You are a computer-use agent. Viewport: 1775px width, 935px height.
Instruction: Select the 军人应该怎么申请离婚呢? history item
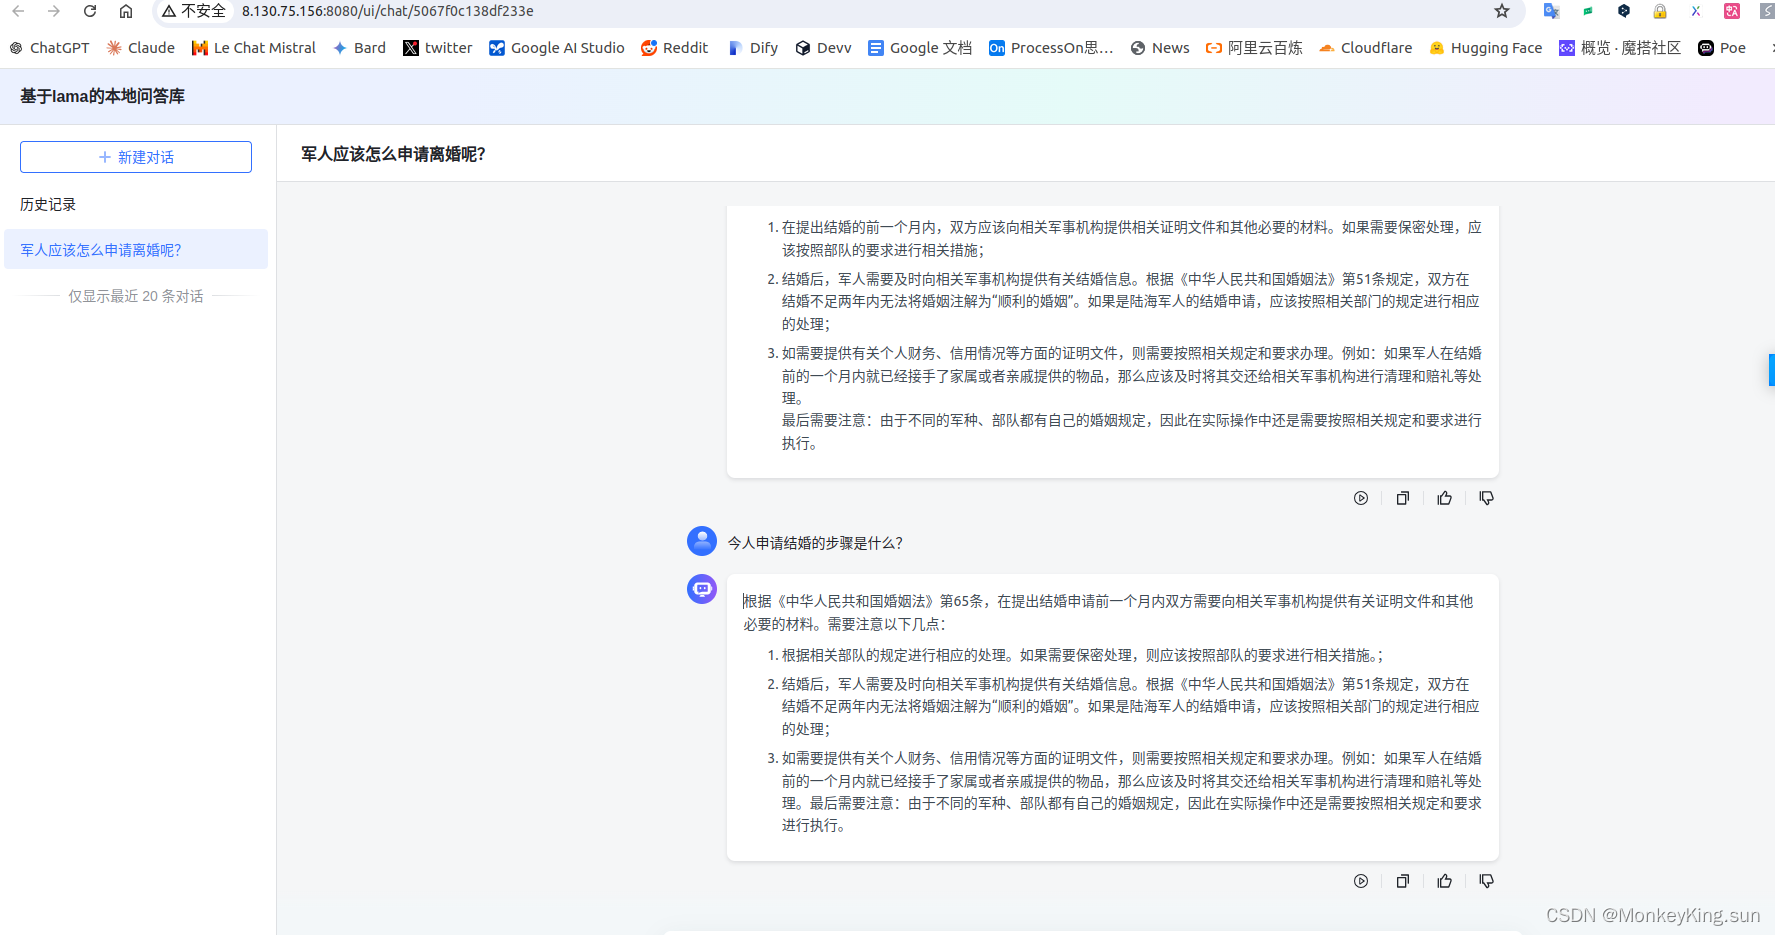pos(136,250)
